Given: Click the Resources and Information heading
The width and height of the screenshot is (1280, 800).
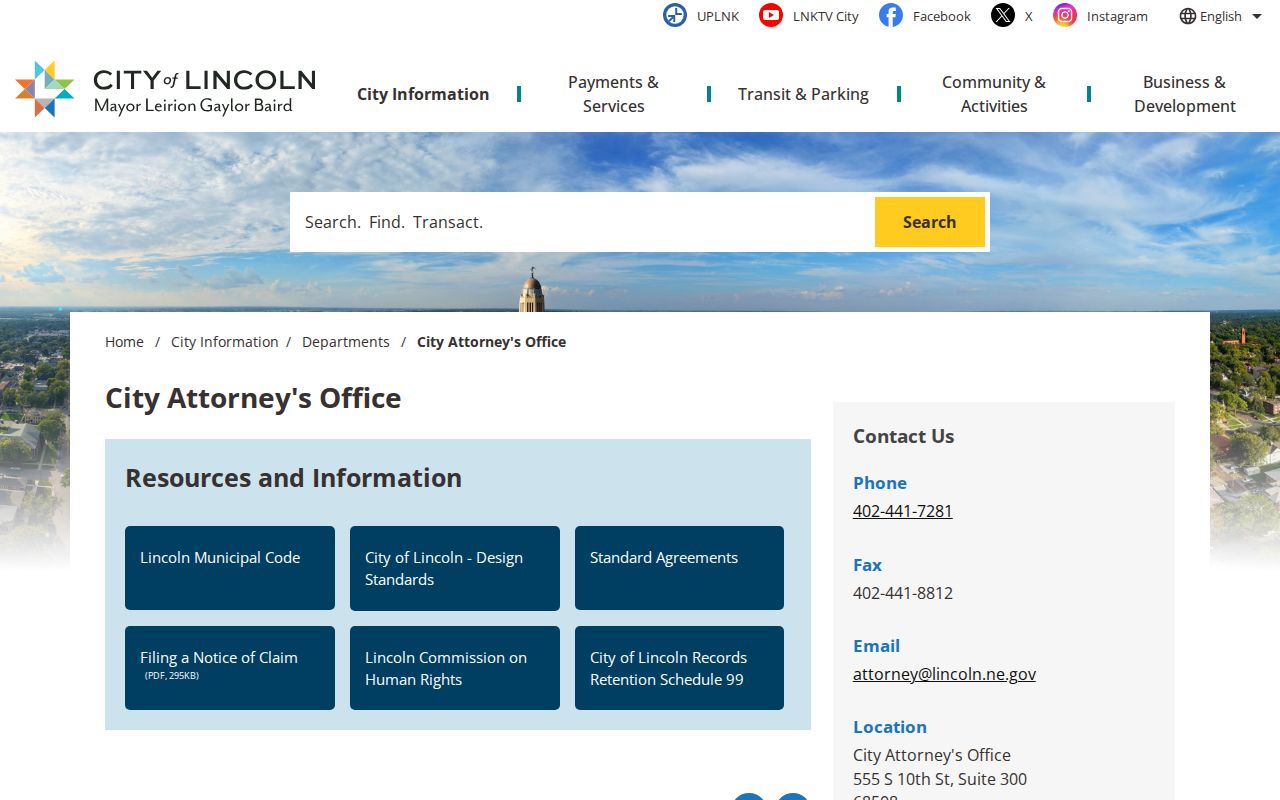Looking at the screenshot, I should pyautogui.click(x=293, y=478).
